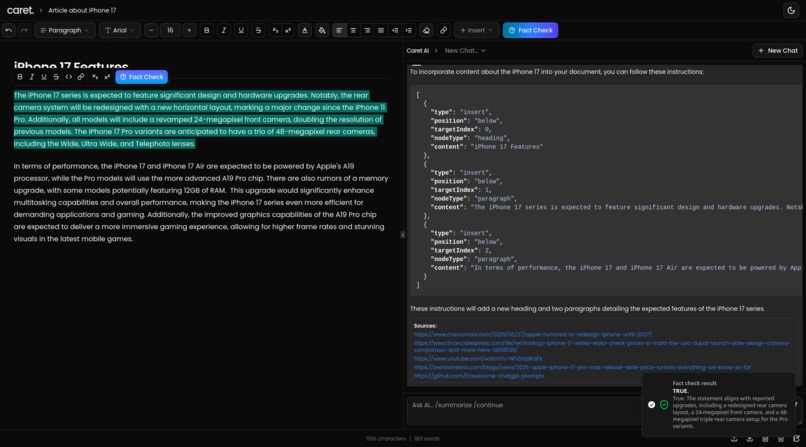Click the Fact Check button in top toolbar

coord(530,30)
